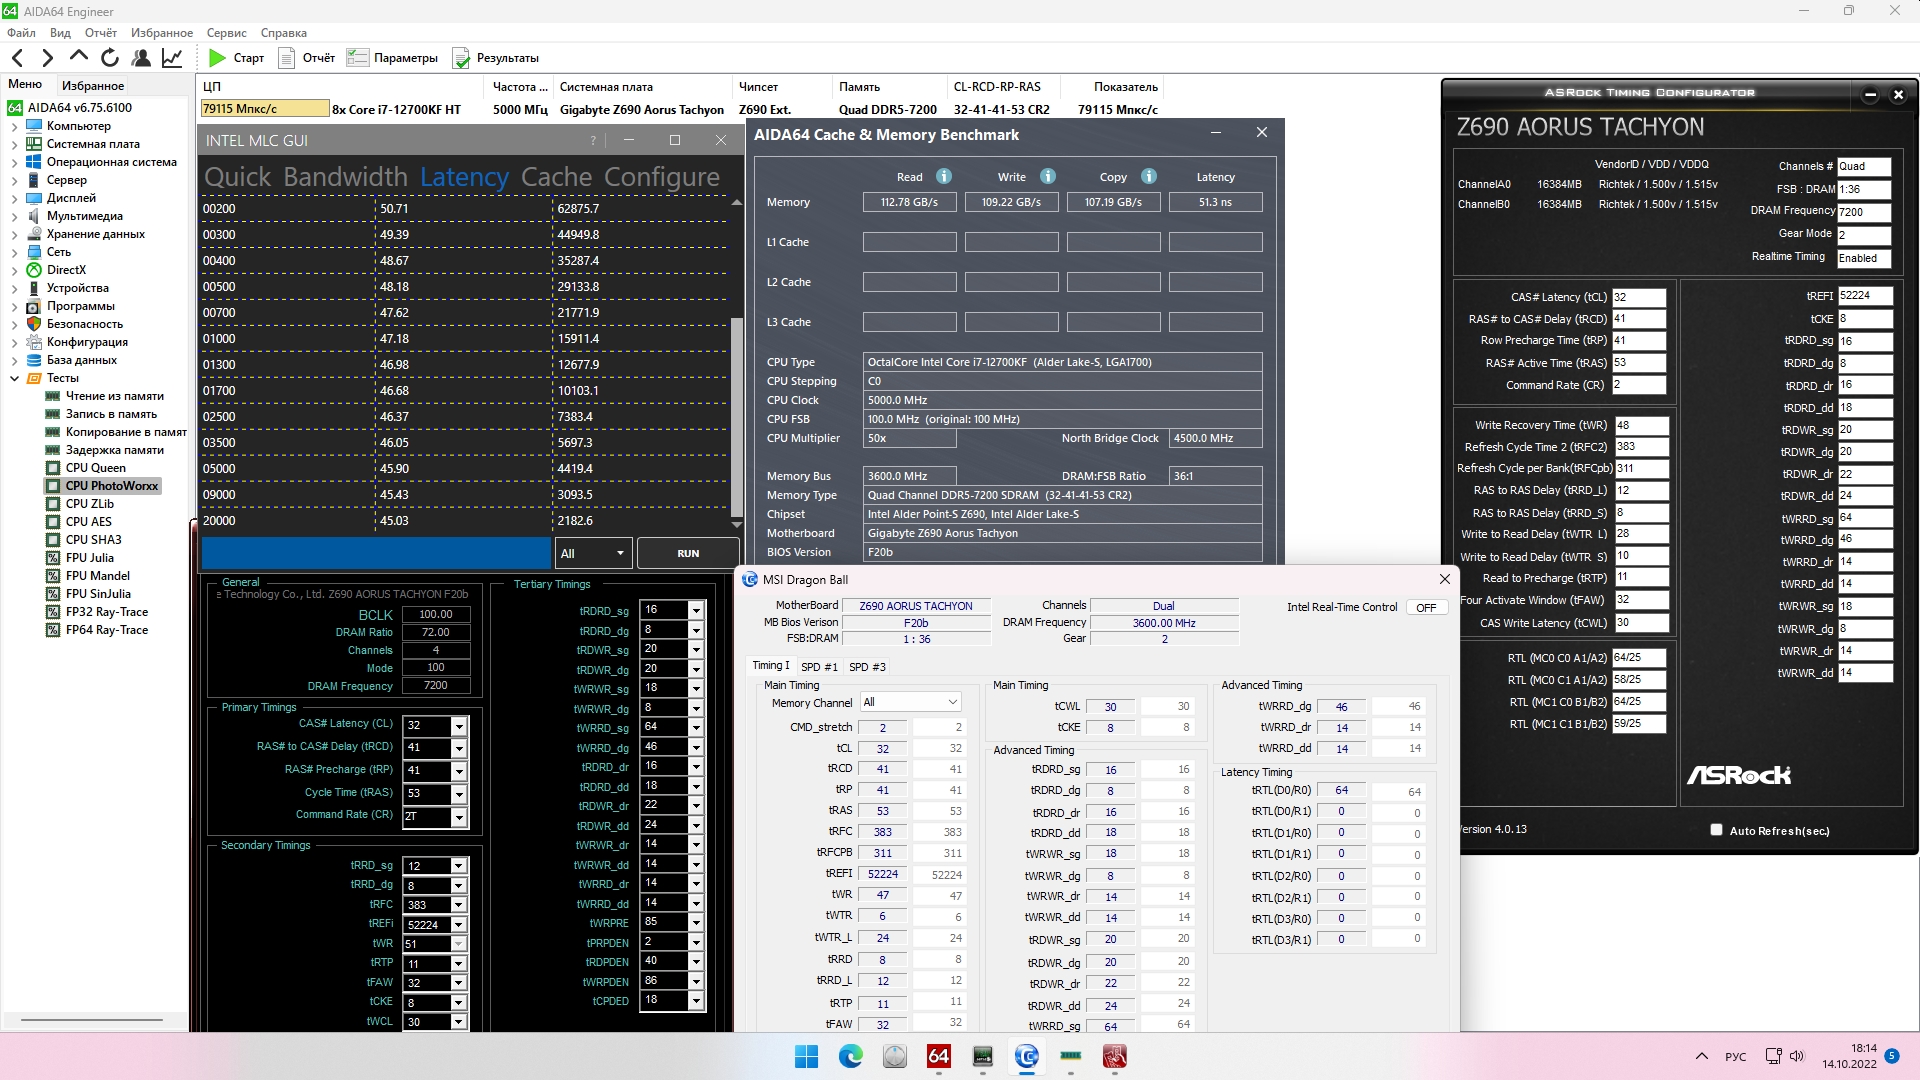Open the Сервис menu
Screen dimensions: 1920x1080
pyautogui.click(x=226, y=33)
